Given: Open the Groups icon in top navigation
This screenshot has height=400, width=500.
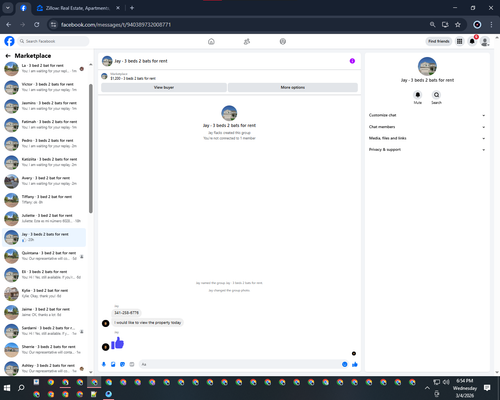Looking at the screenshot, I should 283,41.
